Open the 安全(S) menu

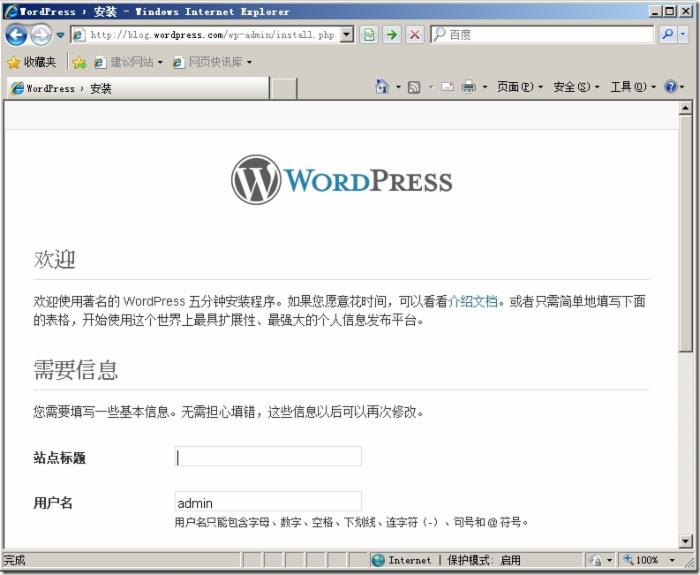[576, 88]
